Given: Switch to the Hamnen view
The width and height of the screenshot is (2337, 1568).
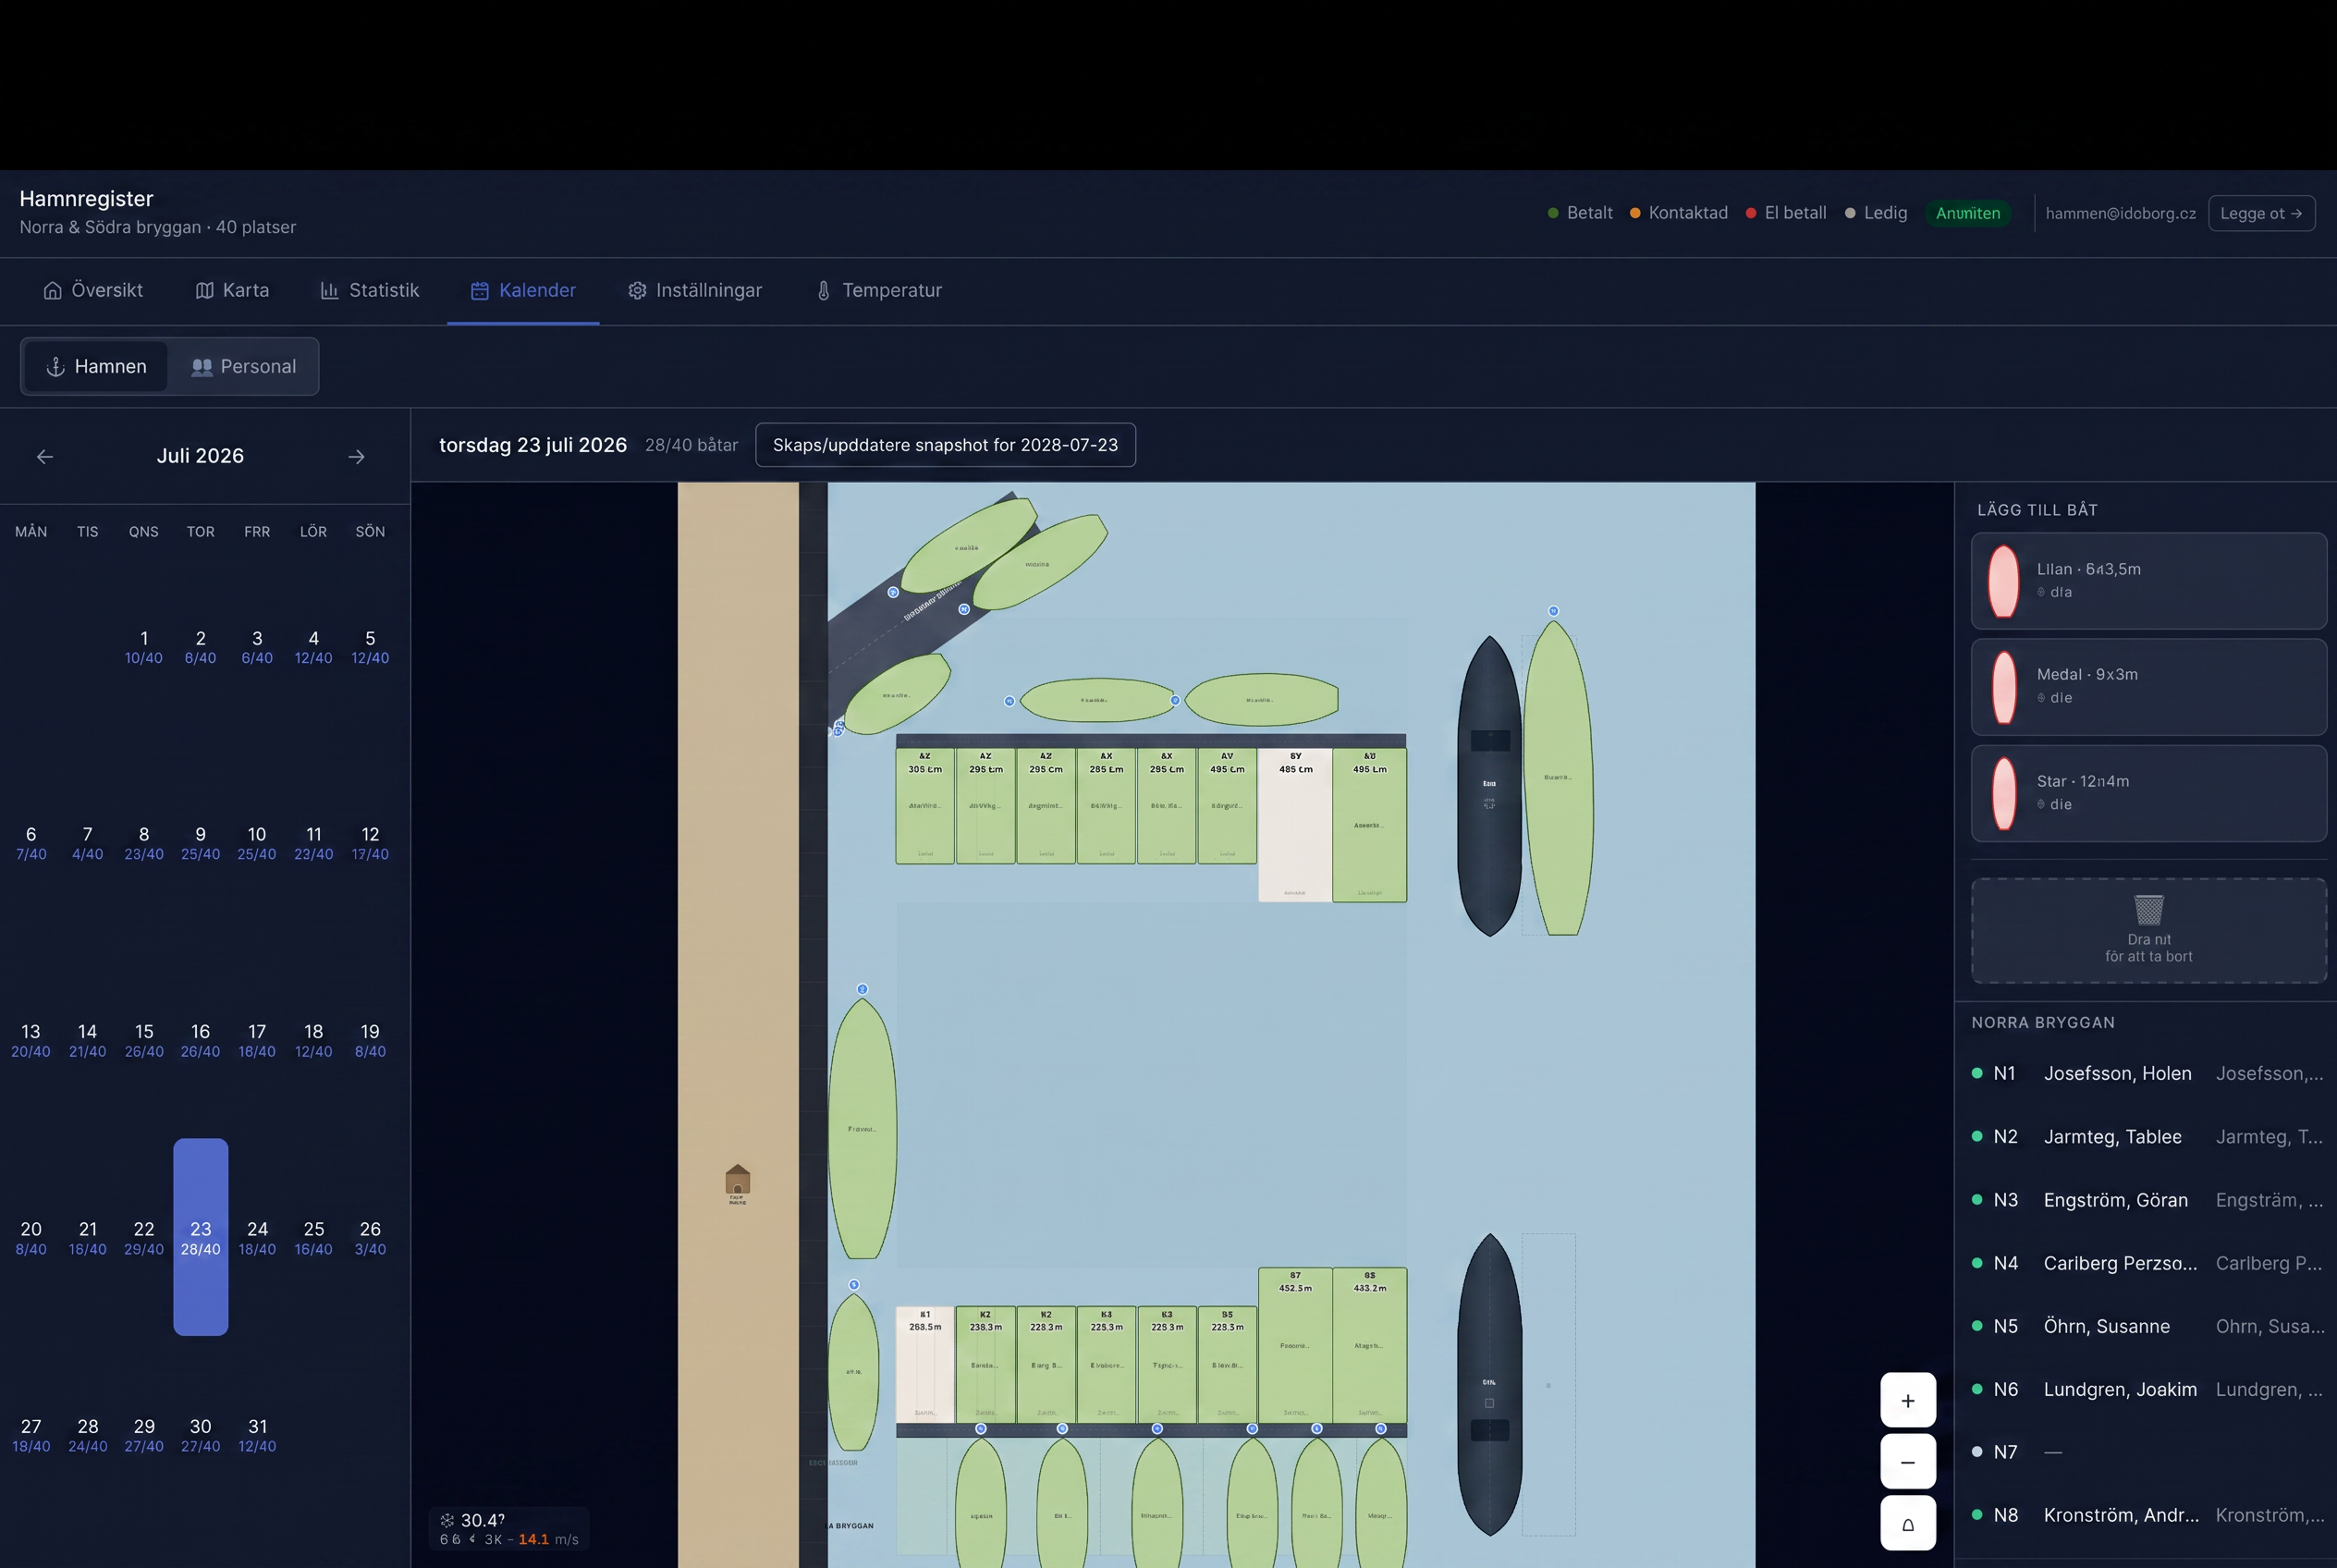Looking at the screenshot, I should click(96, 366).
